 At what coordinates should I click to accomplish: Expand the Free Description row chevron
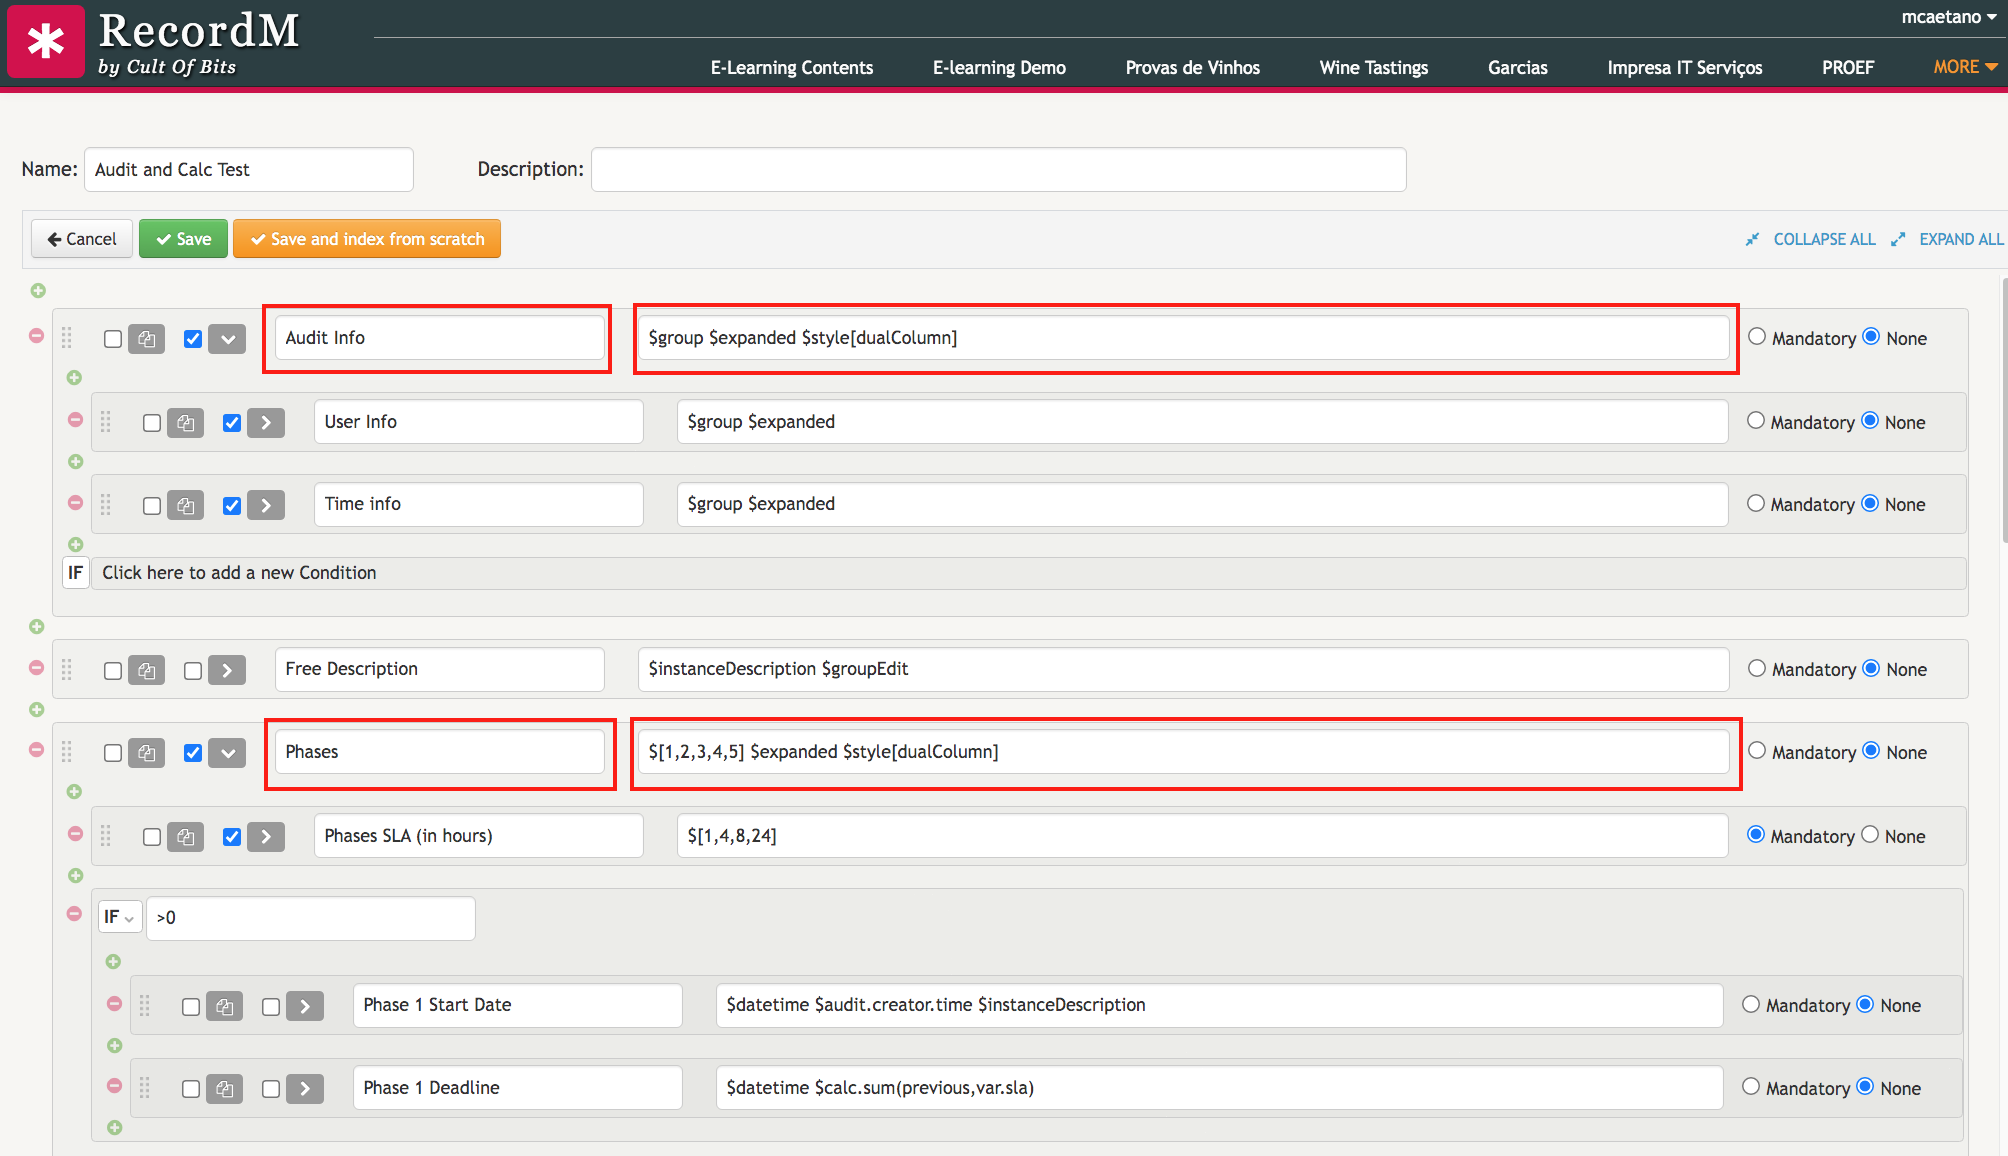227,670
